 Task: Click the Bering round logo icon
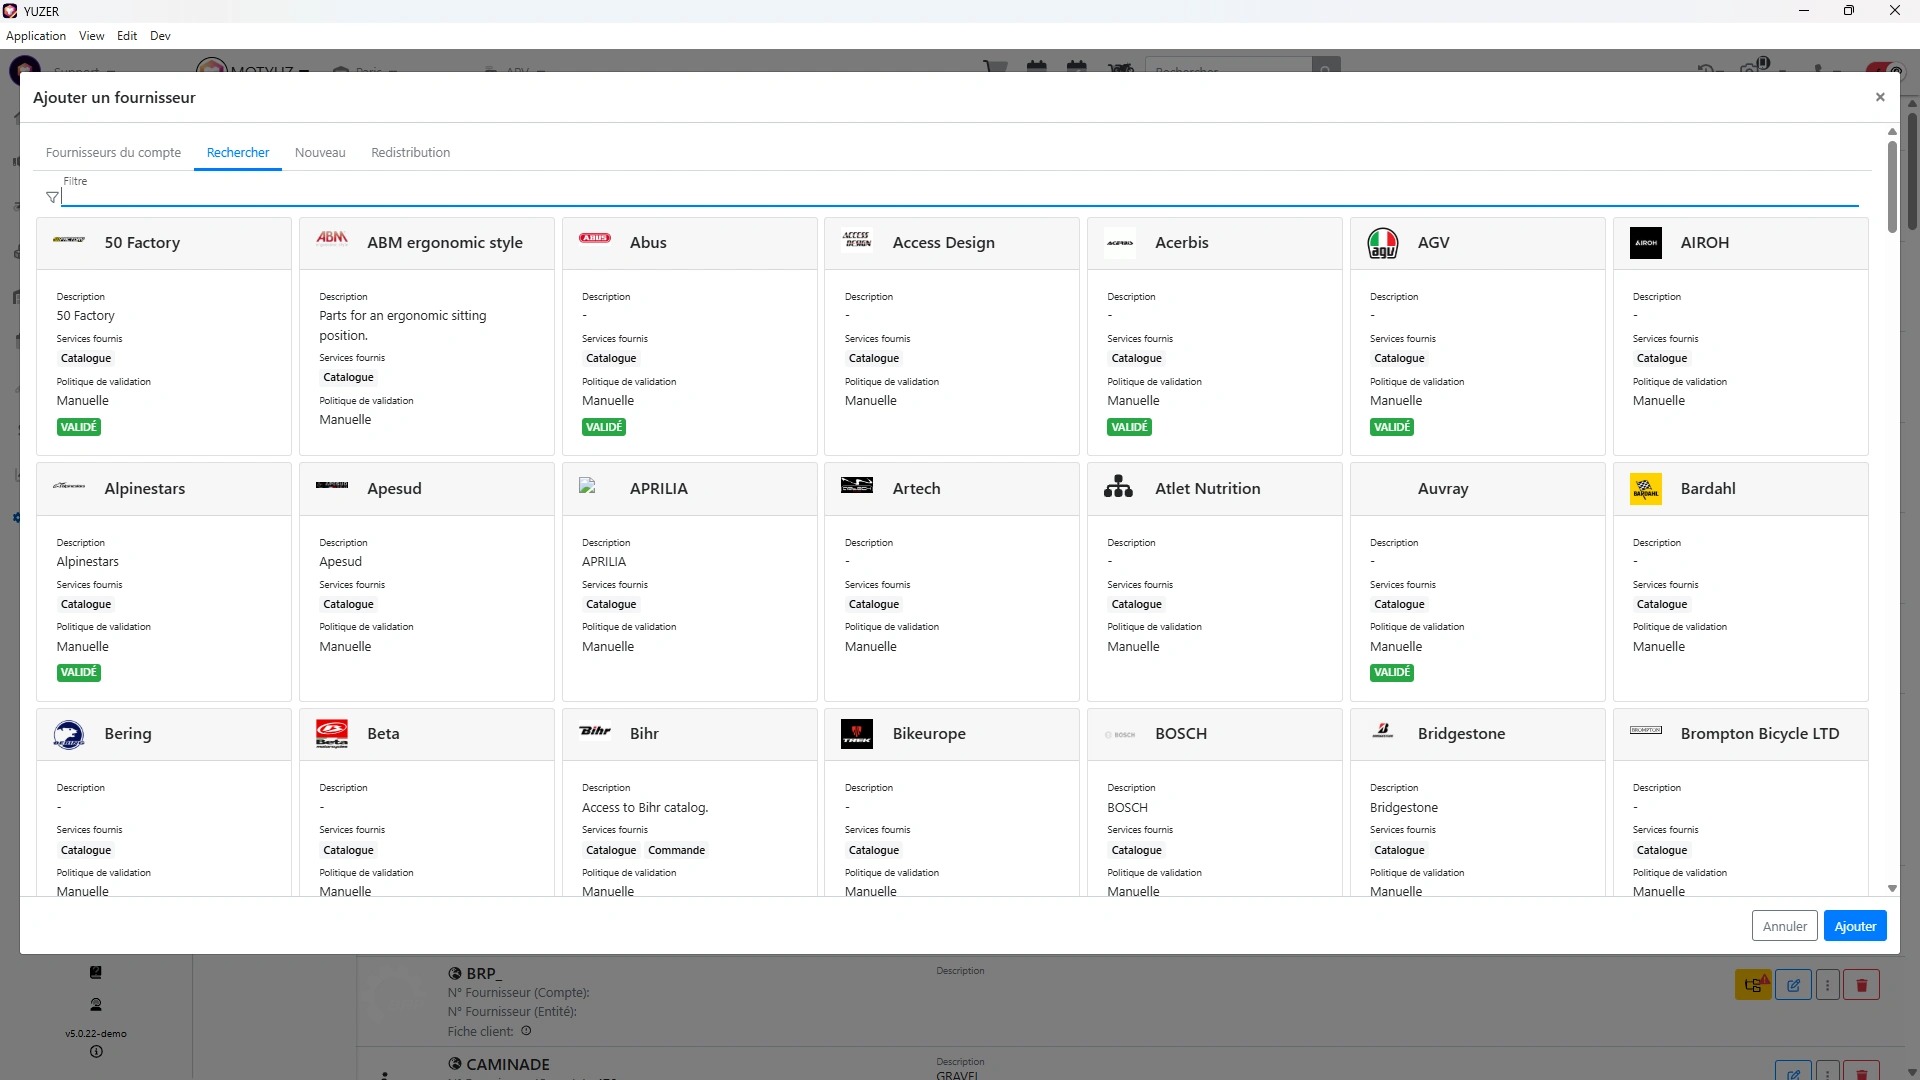(x=69, y=735)
